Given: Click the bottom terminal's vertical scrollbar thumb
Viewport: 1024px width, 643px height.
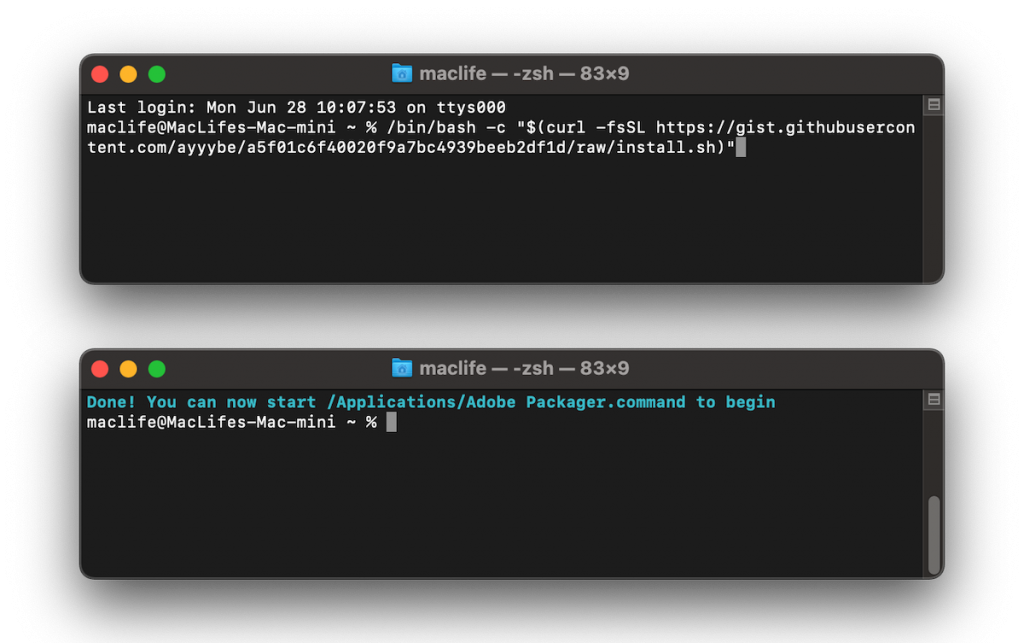Looking at the screenshot, I should point(934,534).
